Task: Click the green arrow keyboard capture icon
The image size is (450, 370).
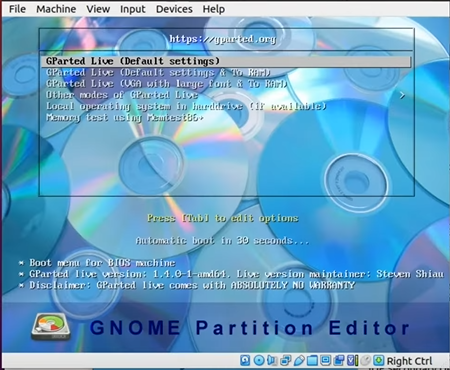Action: pos(379,360)
